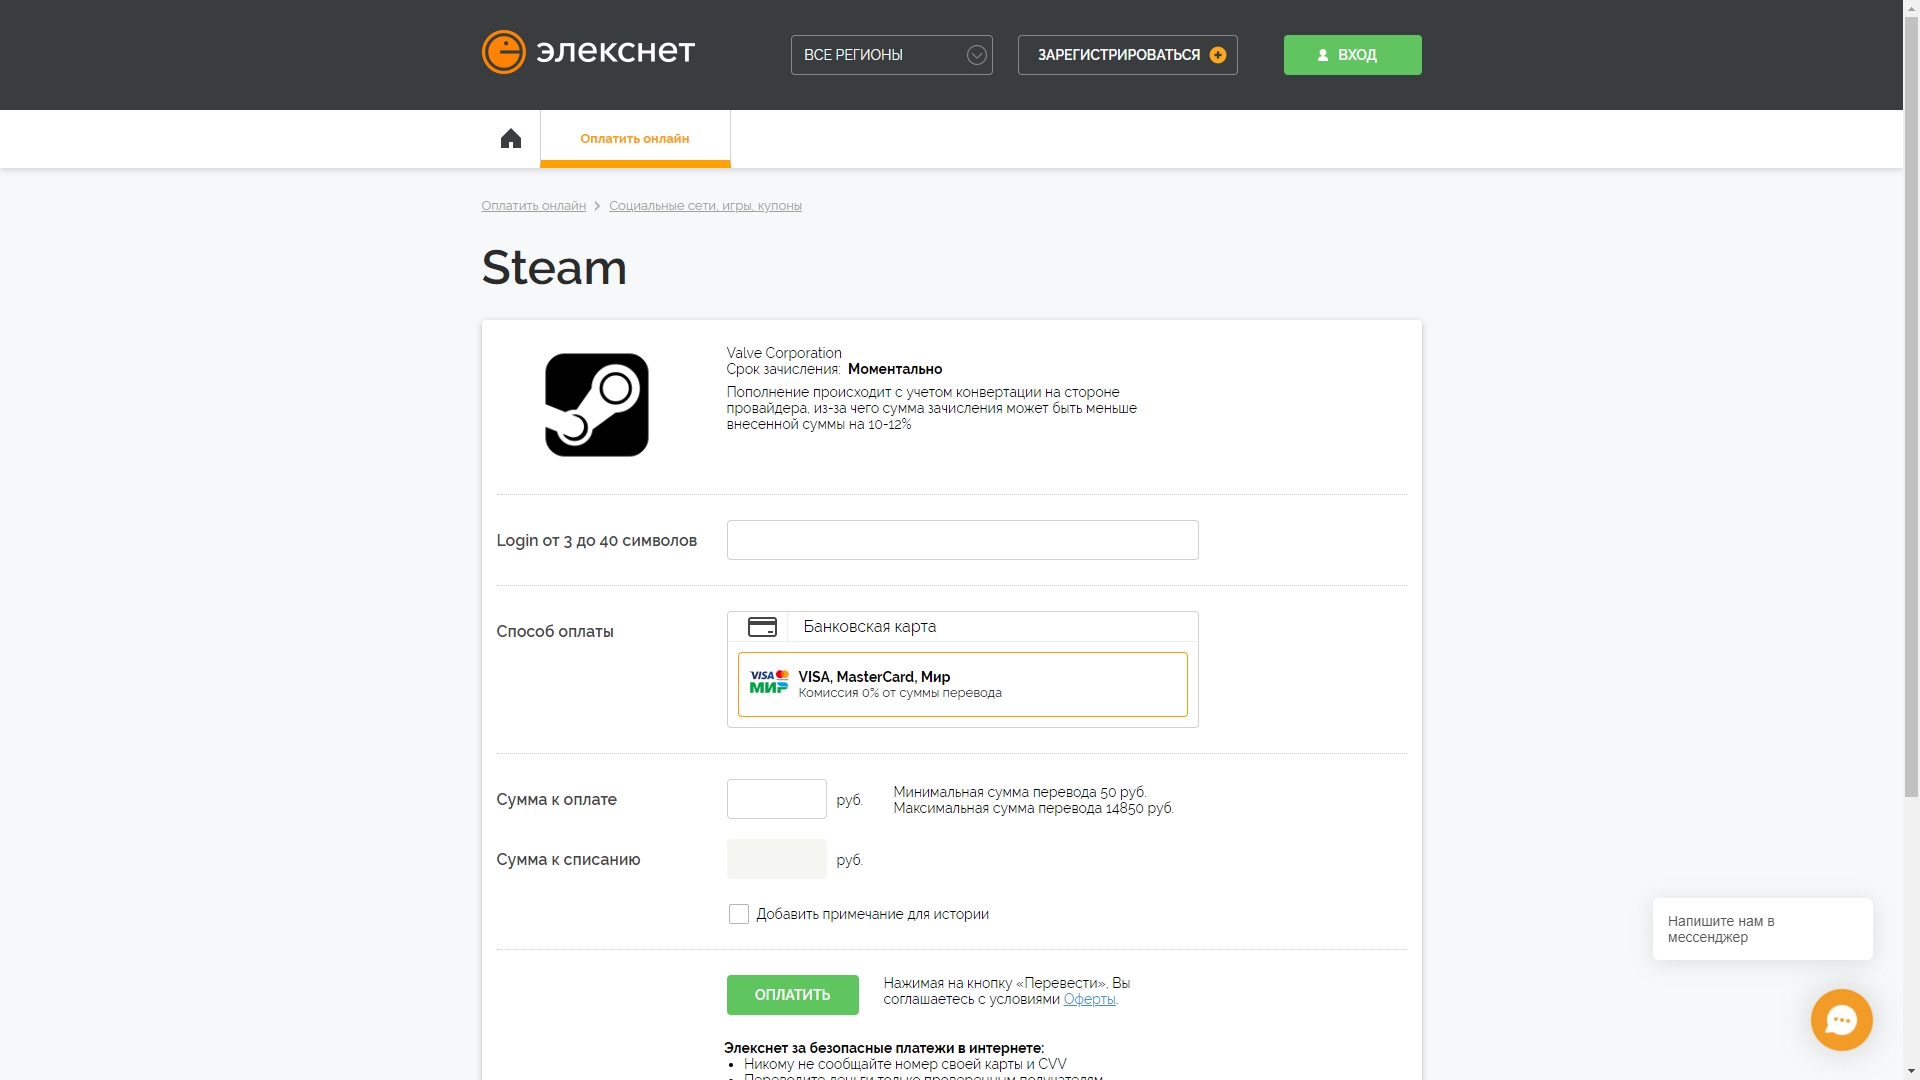Click the Steam logo image
Viewport: 1920px width, 1080px height.
597,405
